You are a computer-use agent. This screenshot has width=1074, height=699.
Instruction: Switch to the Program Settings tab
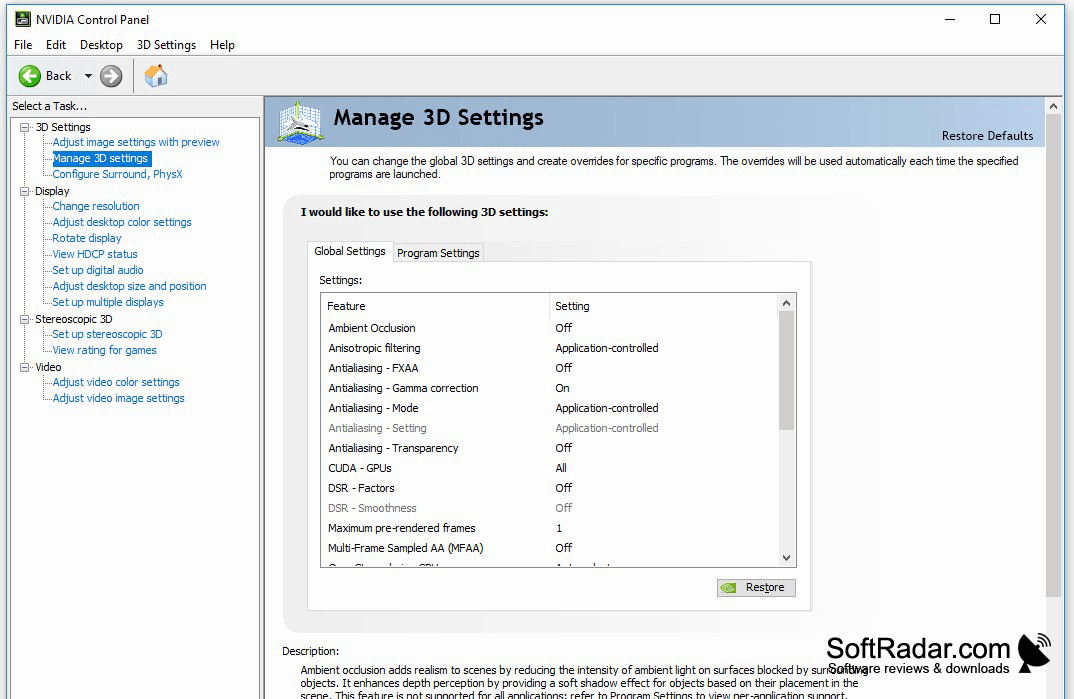(438, 253)
